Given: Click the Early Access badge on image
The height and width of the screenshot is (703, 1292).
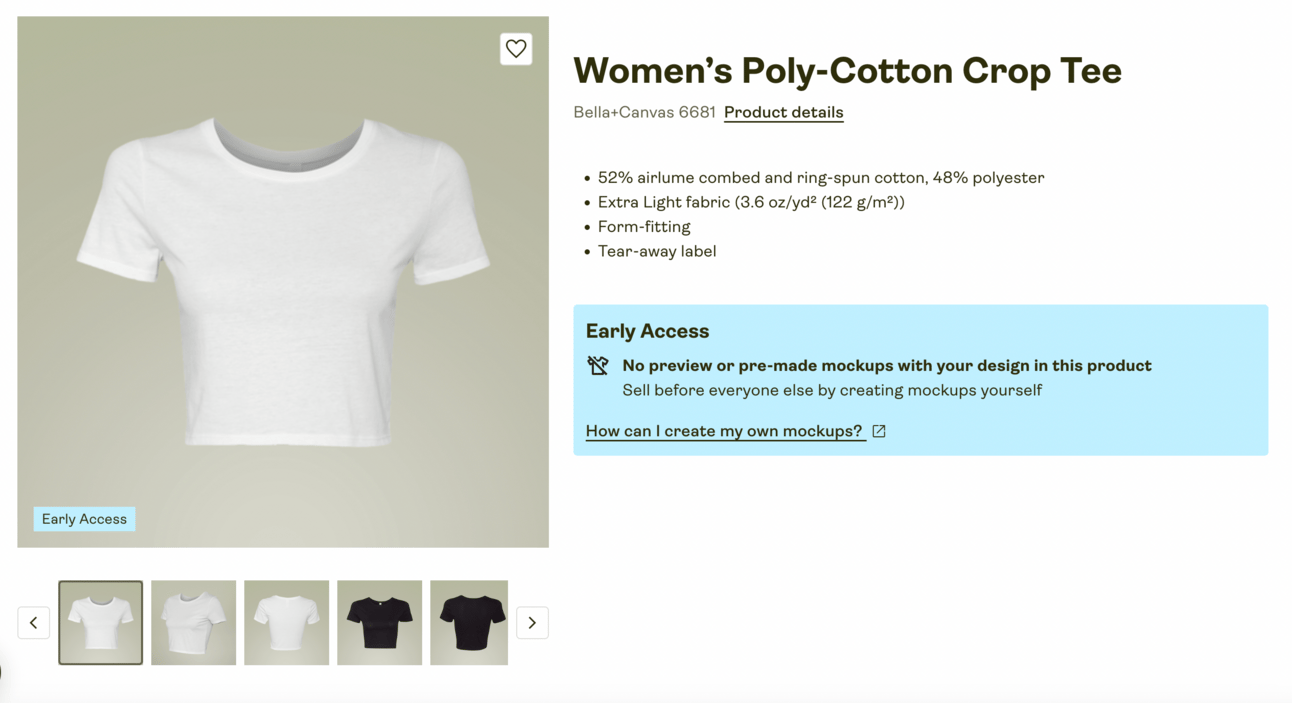Looking at the screenshot, I should [x=84, y=519].
